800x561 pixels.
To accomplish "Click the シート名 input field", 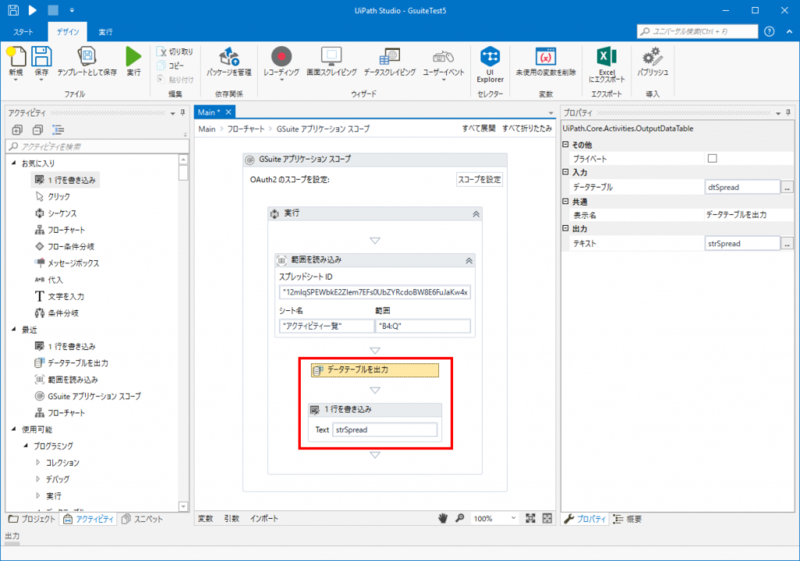I will 327,326.
